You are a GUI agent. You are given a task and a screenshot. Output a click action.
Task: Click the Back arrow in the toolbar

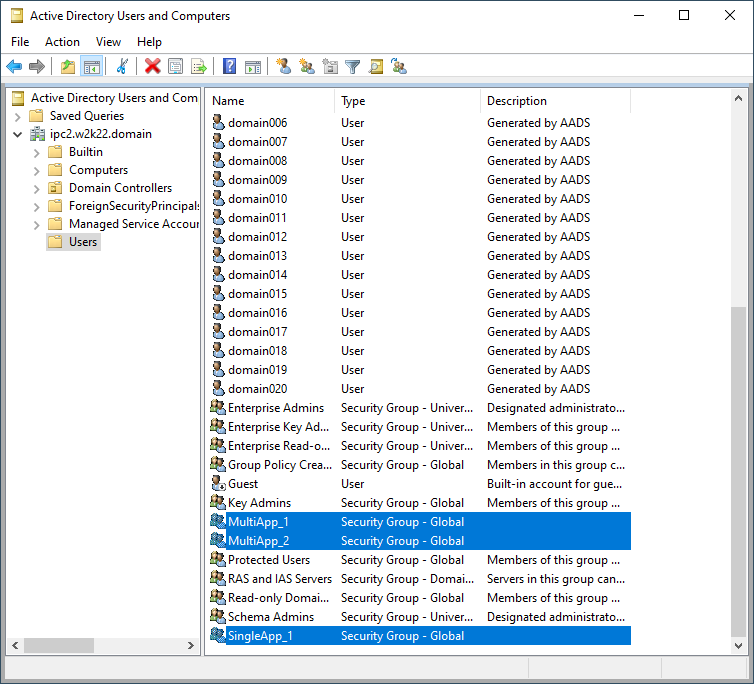coord(14,67)
